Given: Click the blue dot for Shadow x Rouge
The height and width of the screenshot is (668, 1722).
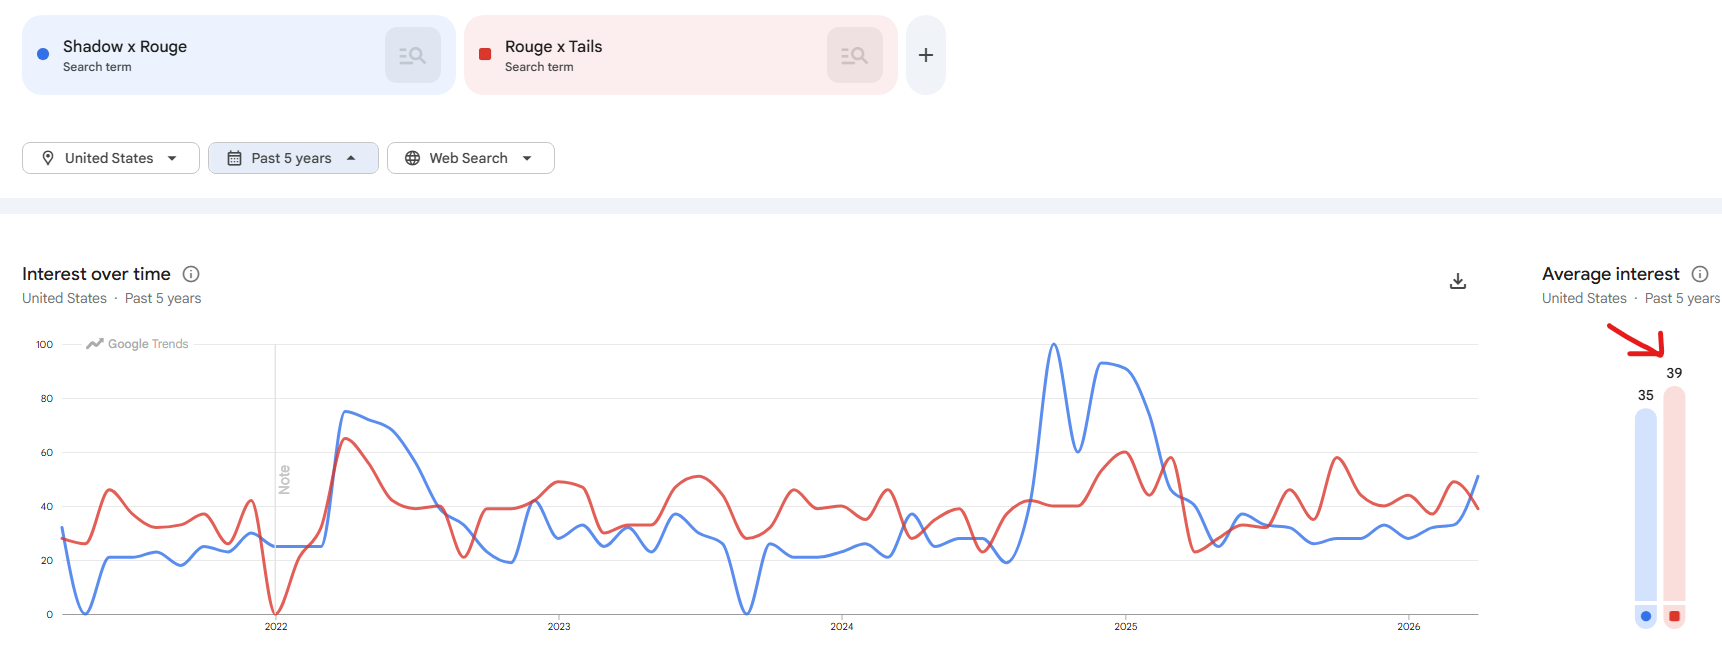Looking at the screenshot, I should (x=43, y=54).
